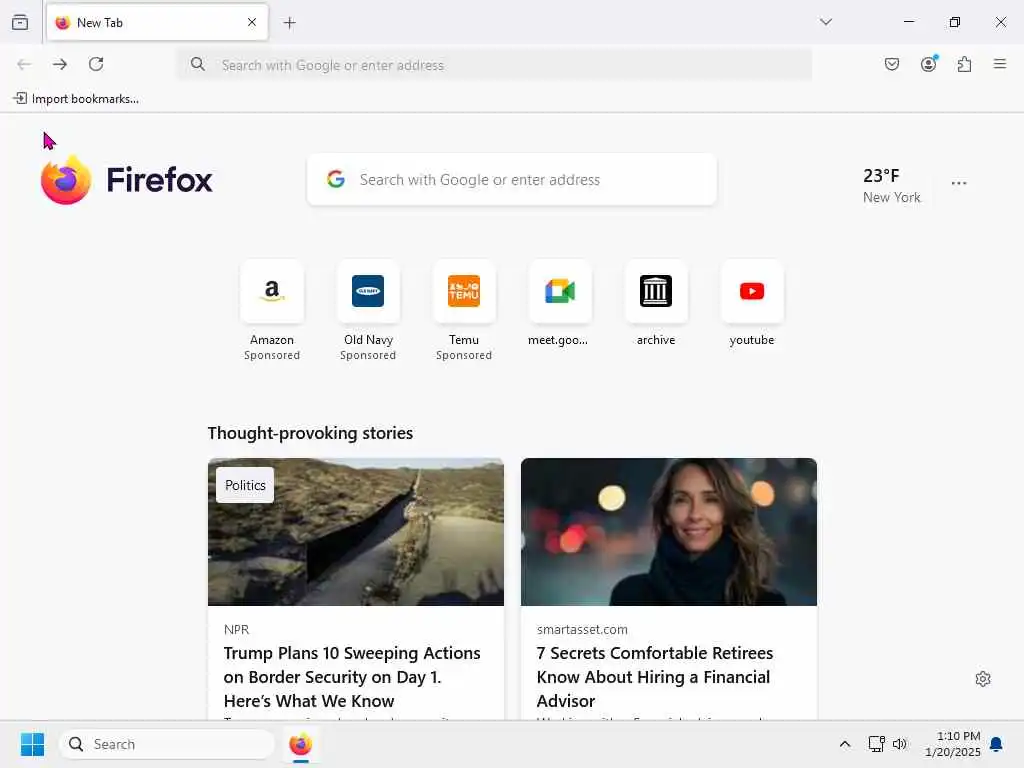Open the Amazon sponsored shortcut
Viewport: 1024px width, 768px height.
click(272, 310)
